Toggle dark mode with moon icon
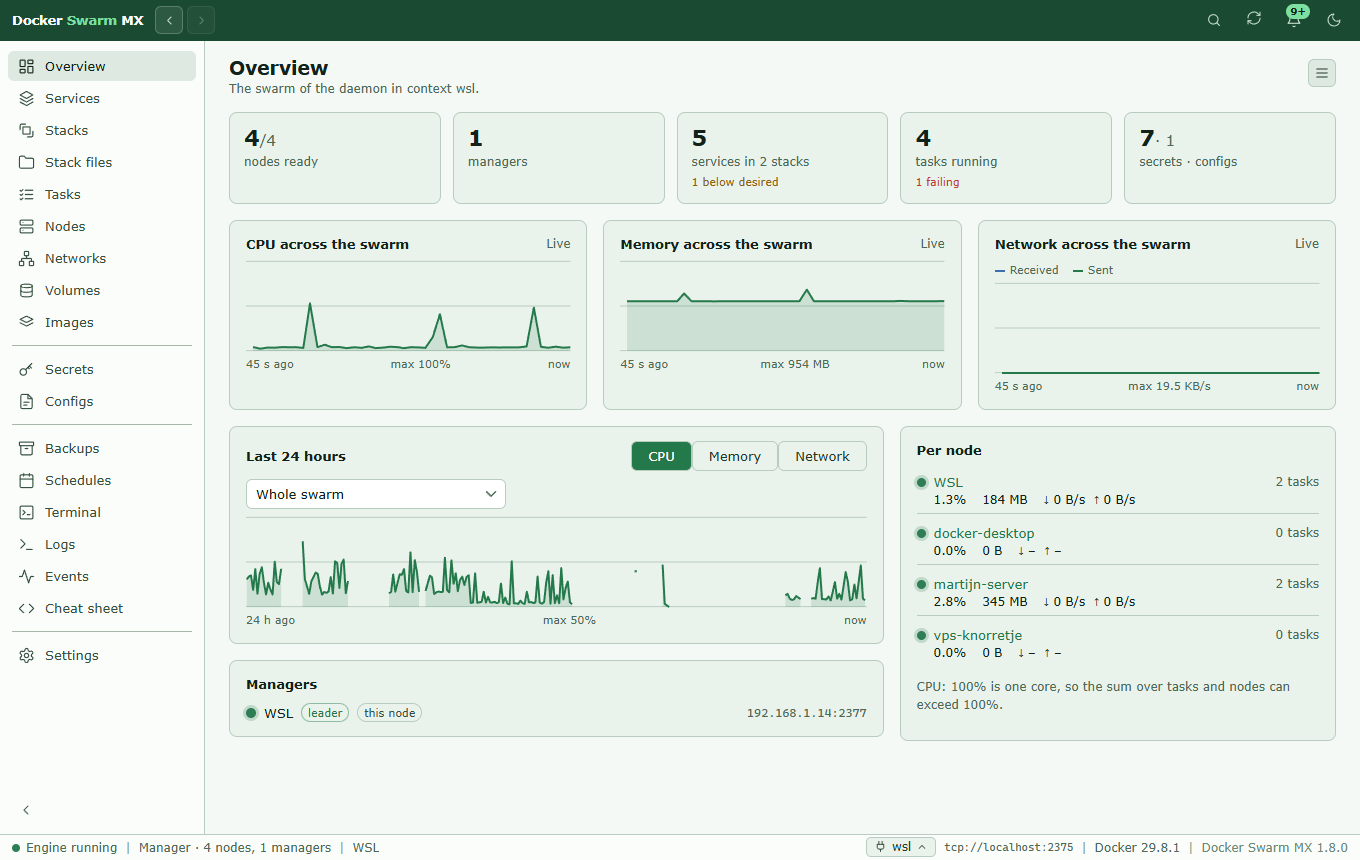This screenshot has width=1360, height=860. [1334, 20]
